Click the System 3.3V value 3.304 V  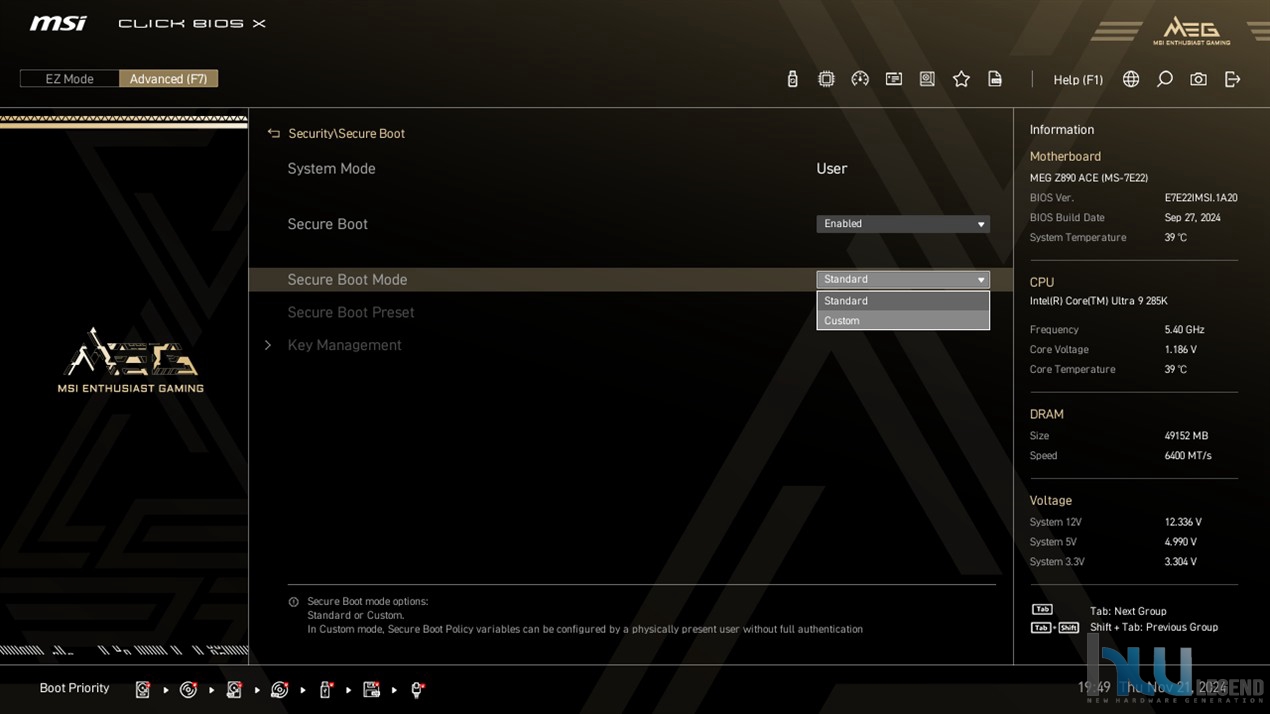[1180, 562]
